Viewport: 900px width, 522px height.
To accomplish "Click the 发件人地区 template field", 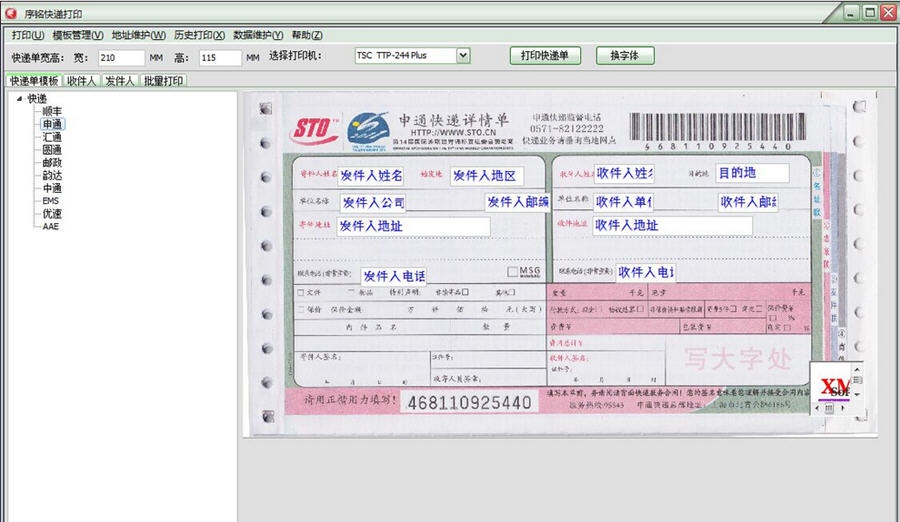I will 487,176.
